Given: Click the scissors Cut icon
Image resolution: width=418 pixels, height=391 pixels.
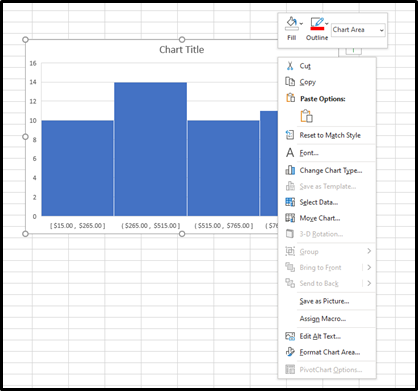Looking at the screenshot, I should [290, 66].
